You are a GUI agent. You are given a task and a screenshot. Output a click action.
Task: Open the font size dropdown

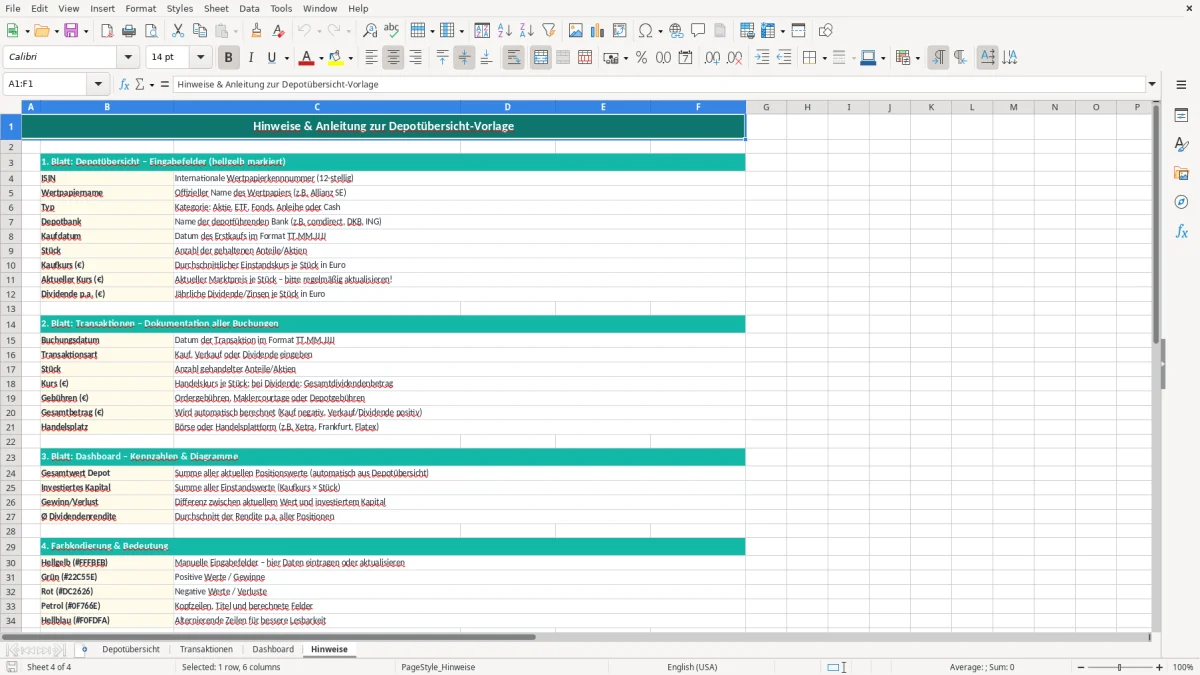(201, 58)
